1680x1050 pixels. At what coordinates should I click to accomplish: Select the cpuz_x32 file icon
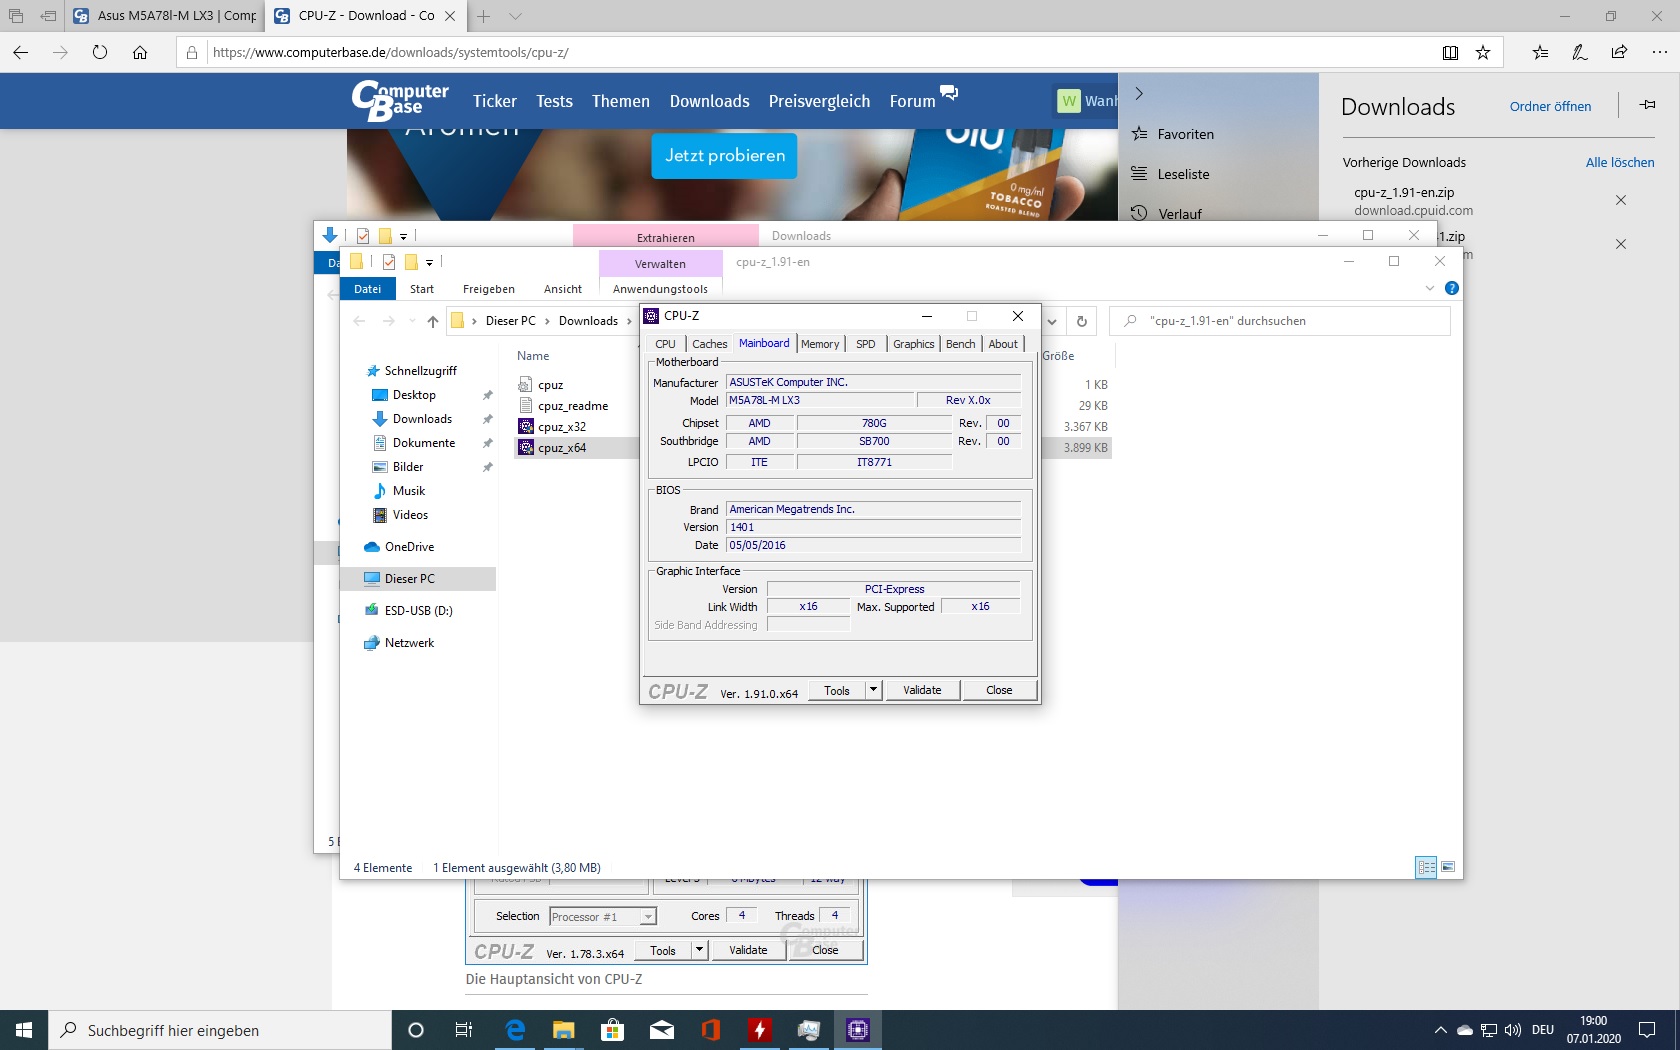tap(526, 426)
